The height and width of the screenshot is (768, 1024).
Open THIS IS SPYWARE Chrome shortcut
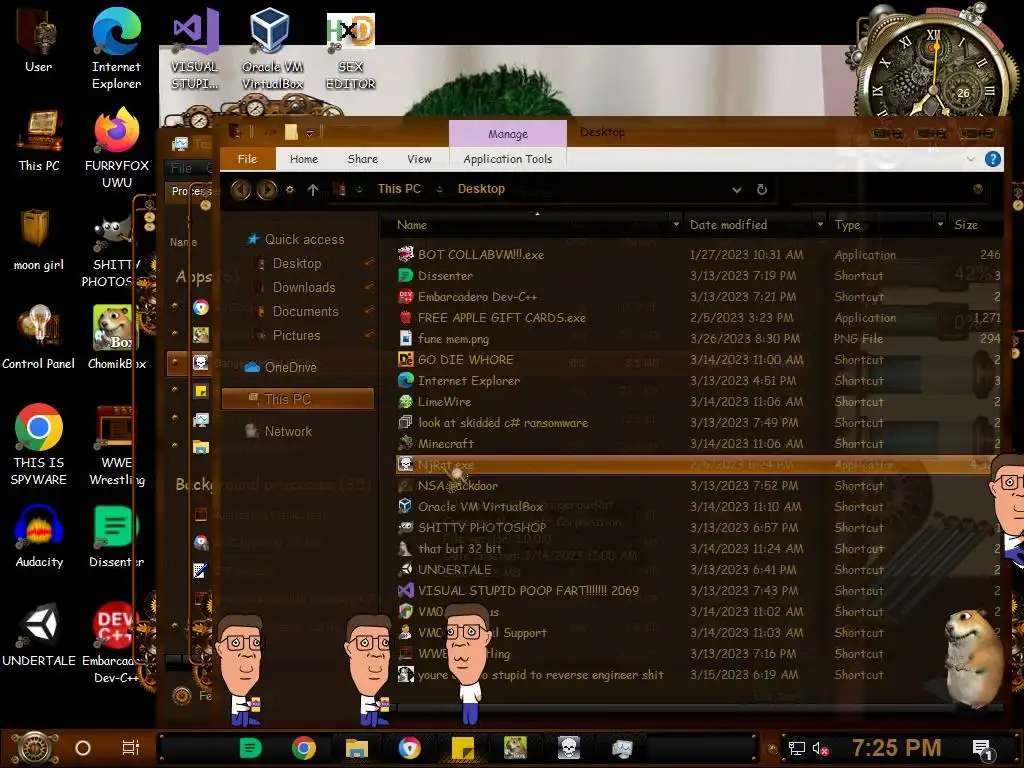pyautogui.click(x=39, y=444)
